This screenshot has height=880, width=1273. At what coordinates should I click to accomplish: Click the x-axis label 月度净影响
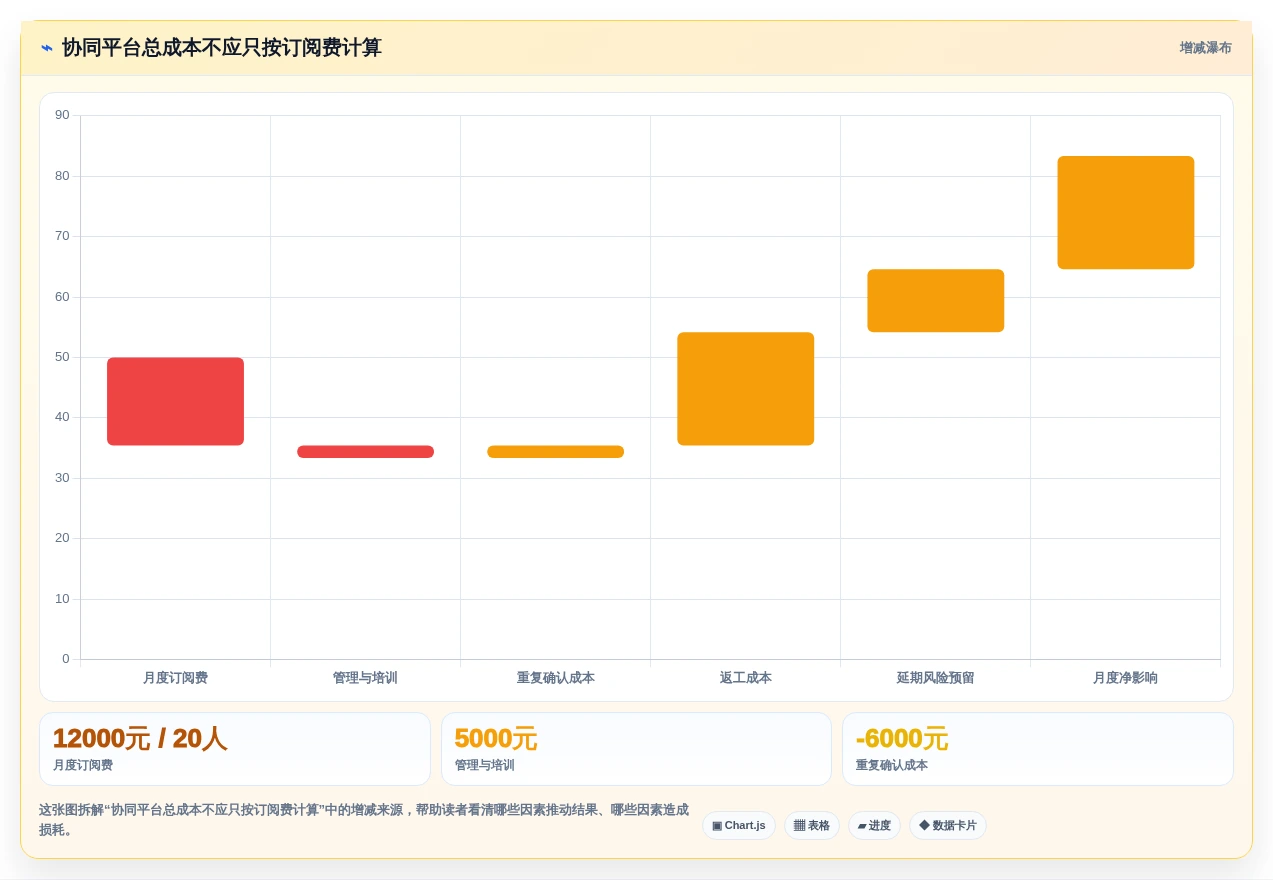click(1125, 678)
